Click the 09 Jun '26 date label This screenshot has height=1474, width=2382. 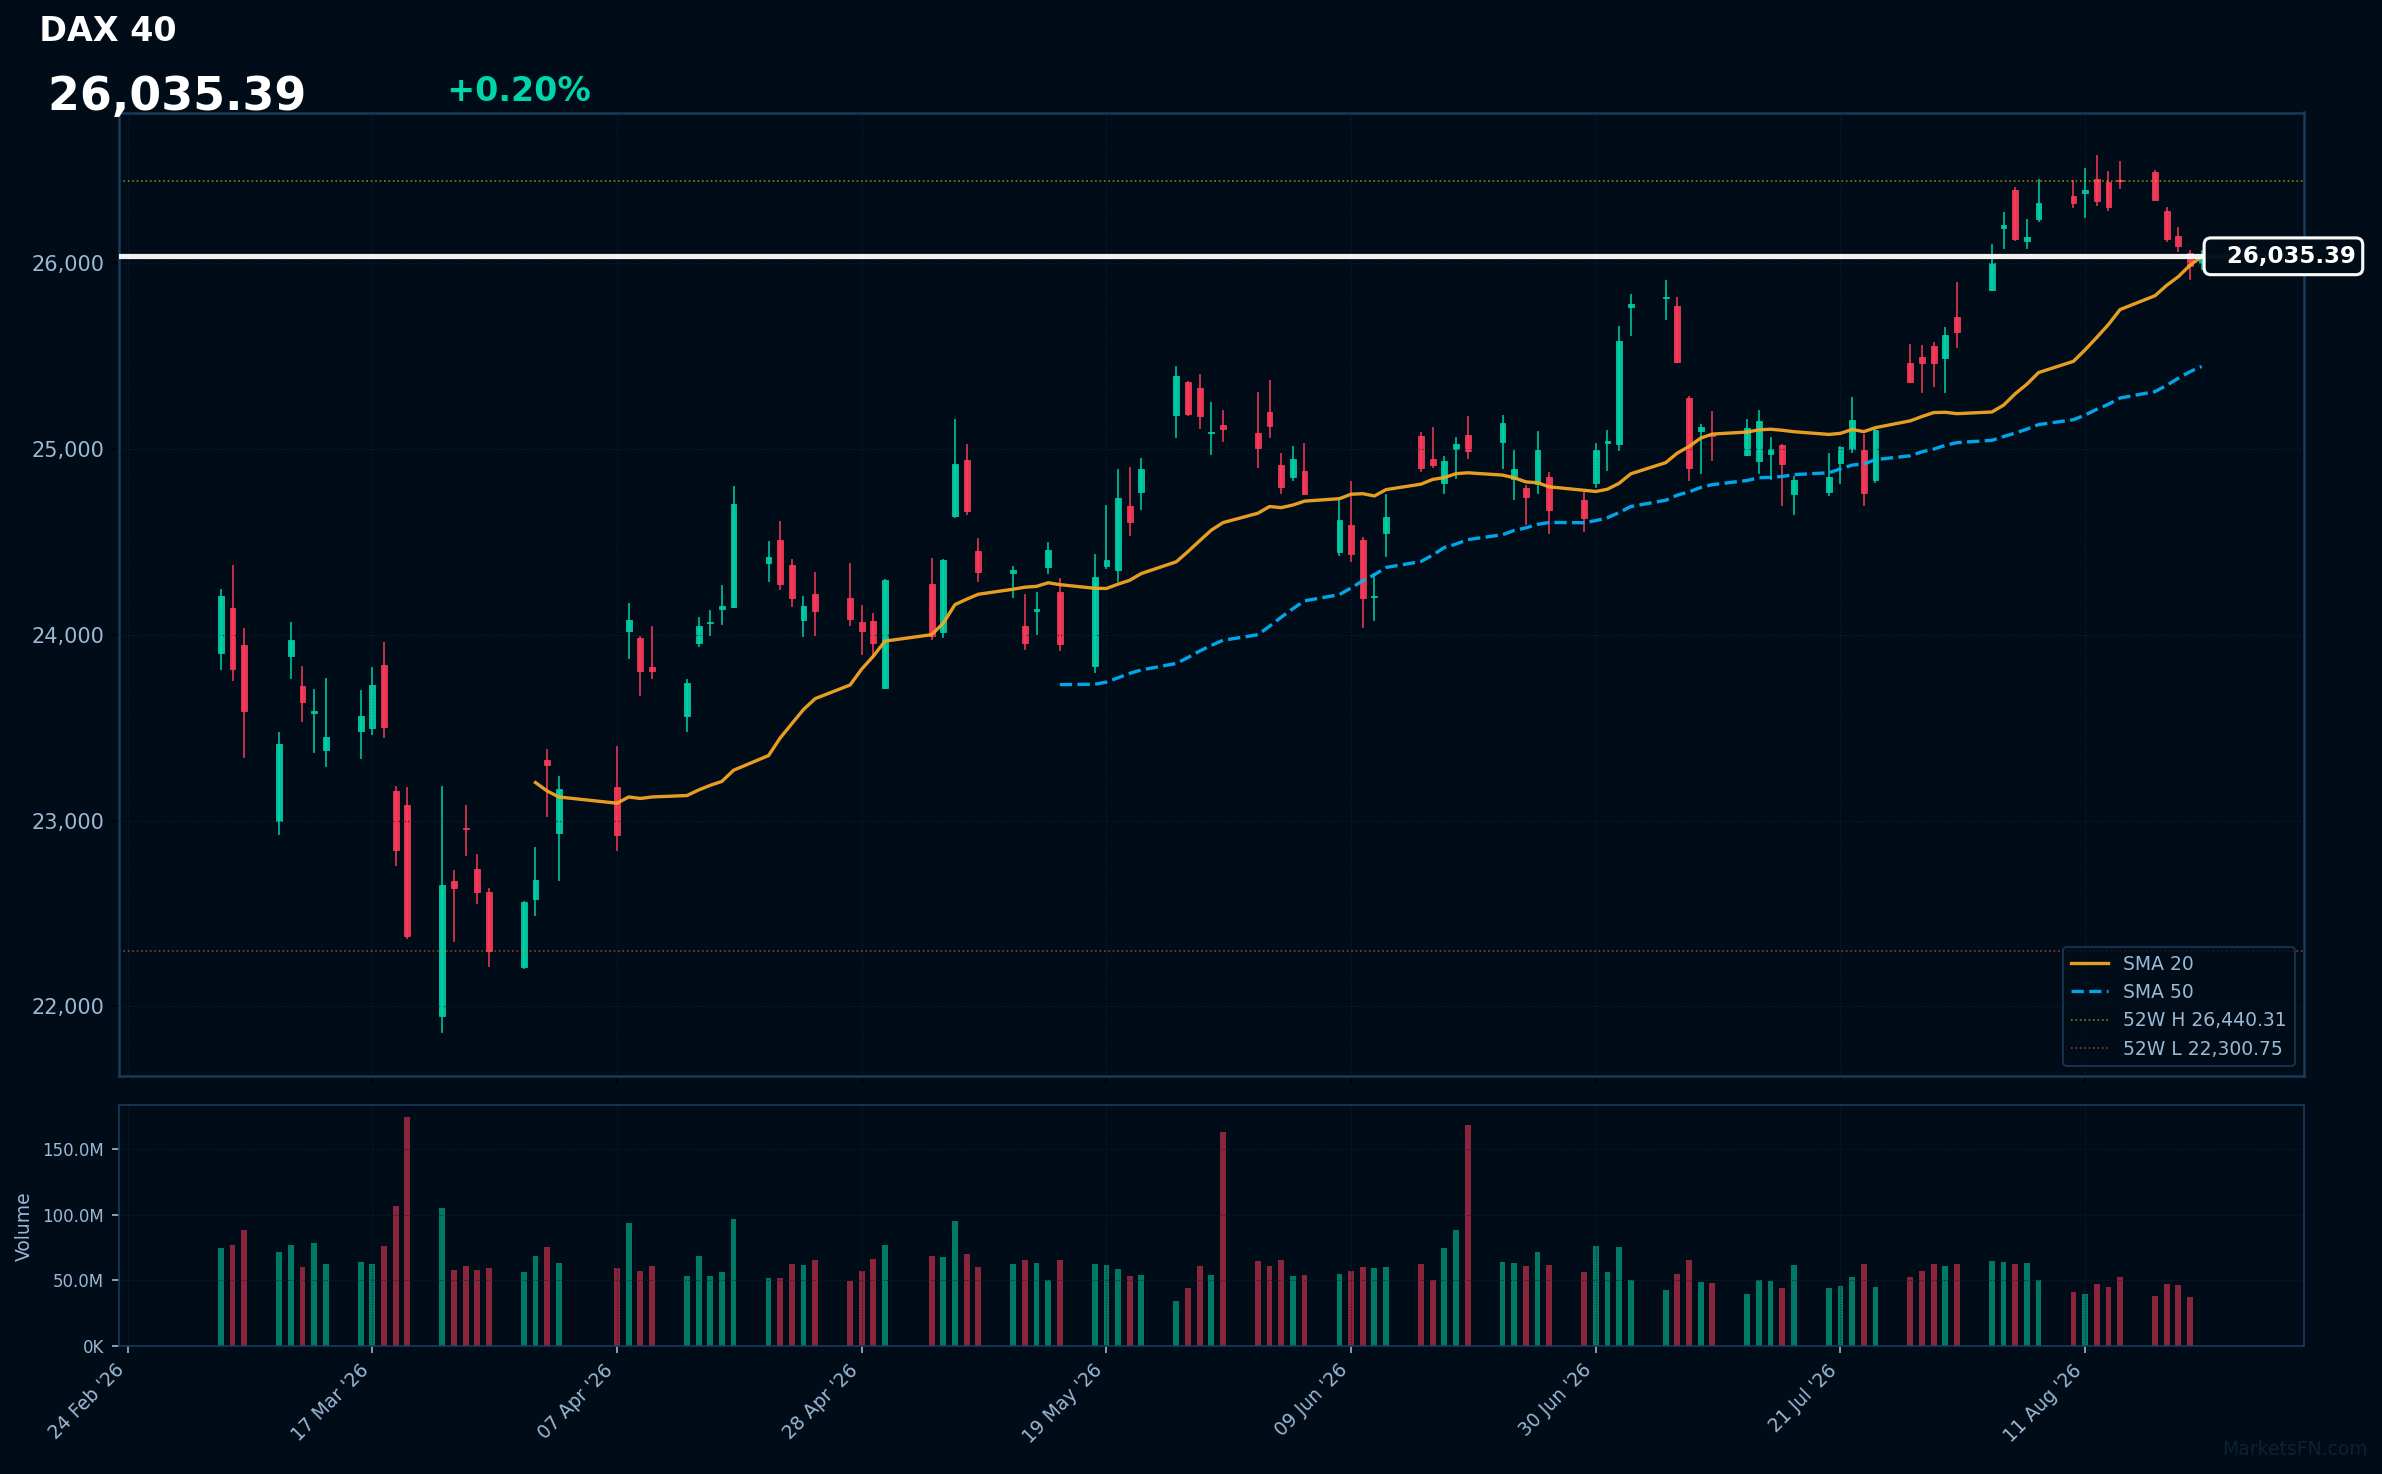pyautogui.click(x=1309, y=1400)
